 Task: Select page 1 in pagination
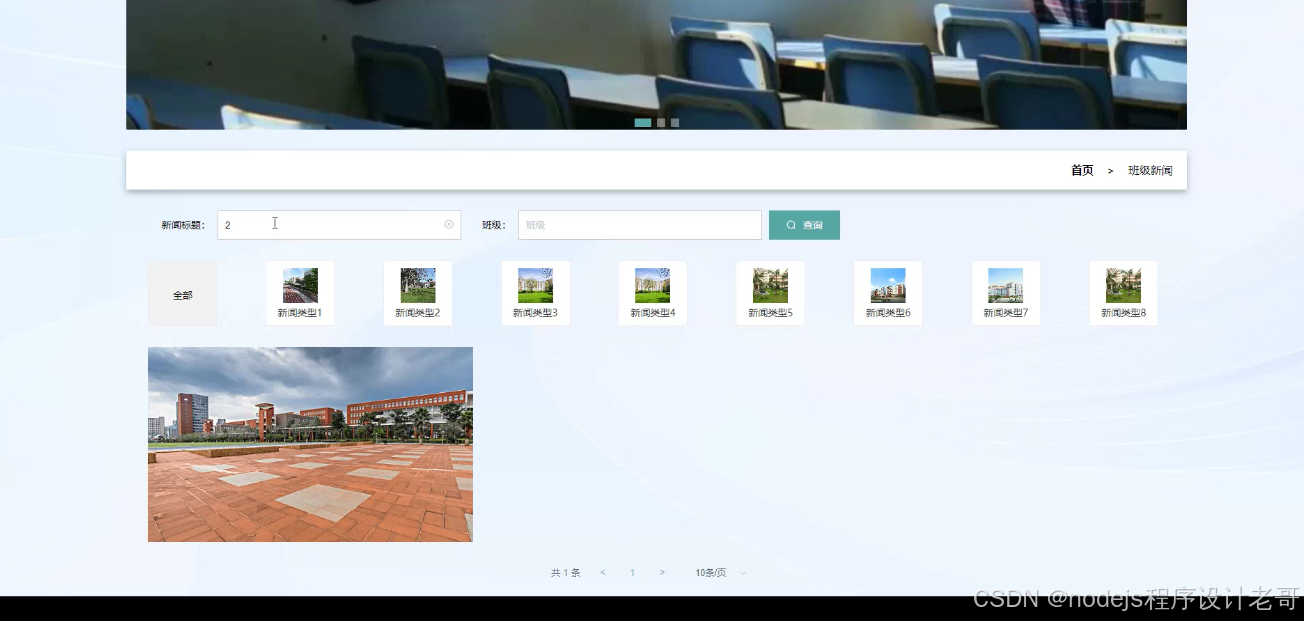click(632, 573)
